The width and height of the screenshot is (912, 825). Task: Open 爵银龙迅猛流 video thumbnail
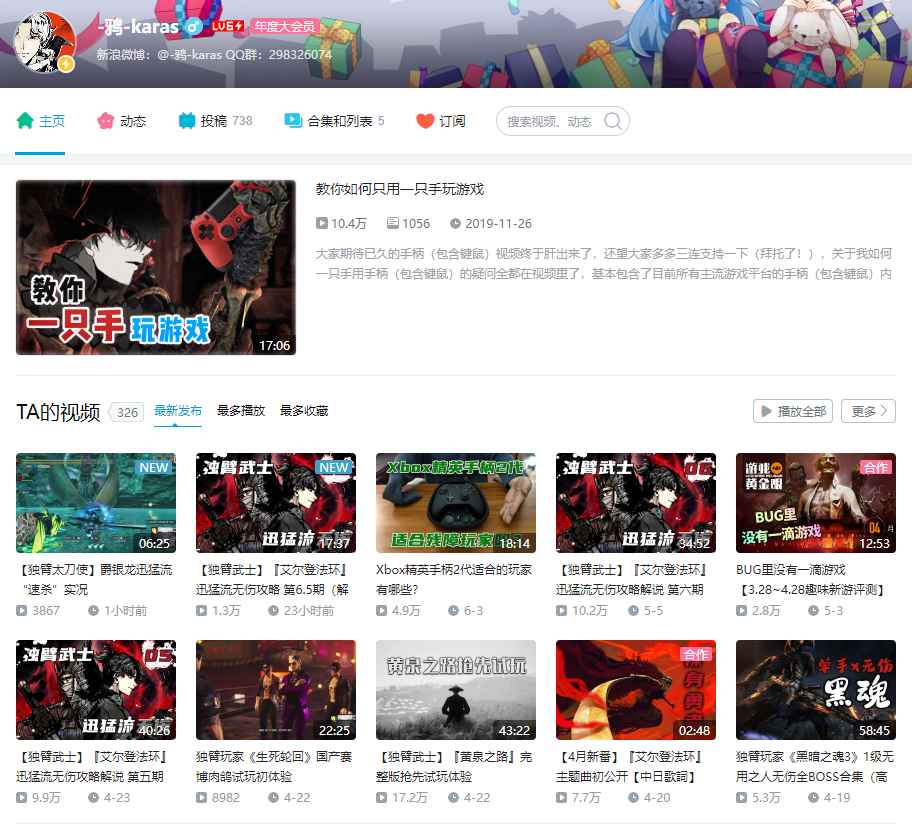[96, 503]
